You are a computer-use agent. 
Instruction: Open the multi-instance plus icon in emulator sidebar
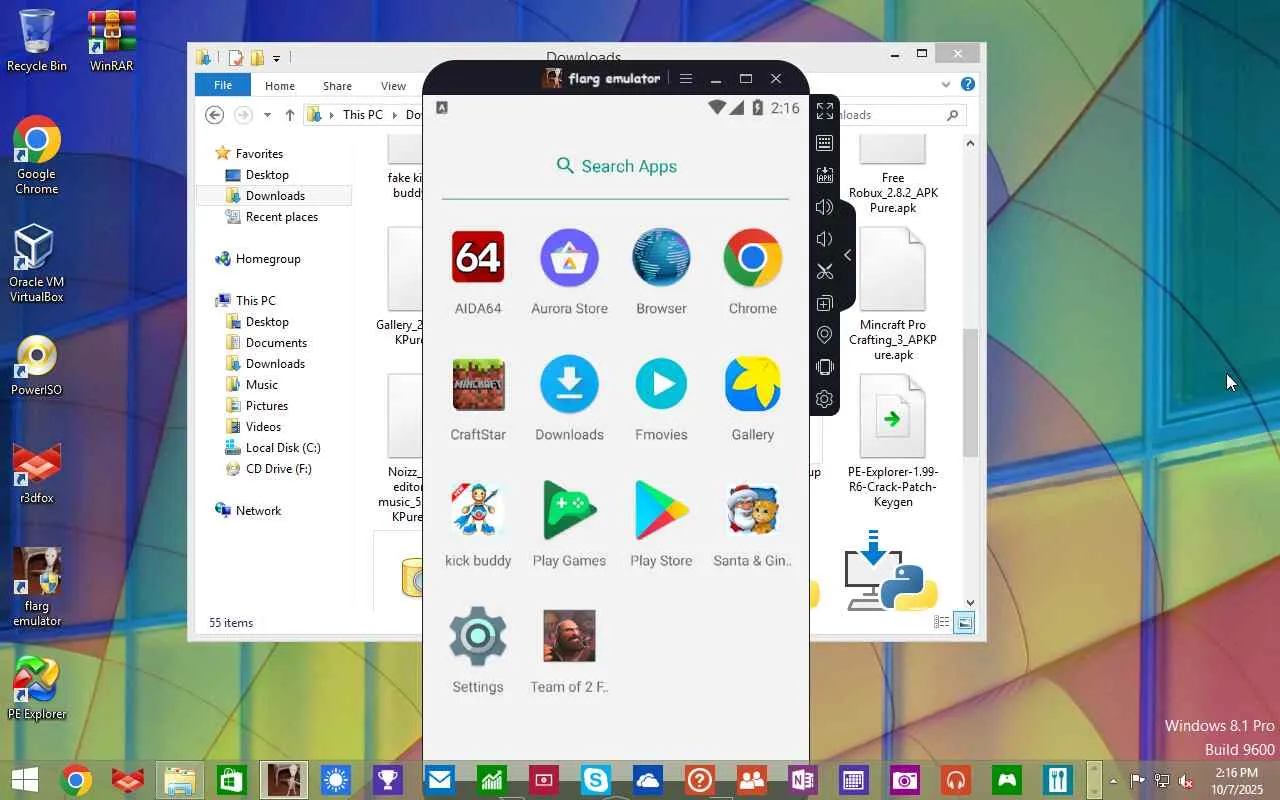(825, 303)
